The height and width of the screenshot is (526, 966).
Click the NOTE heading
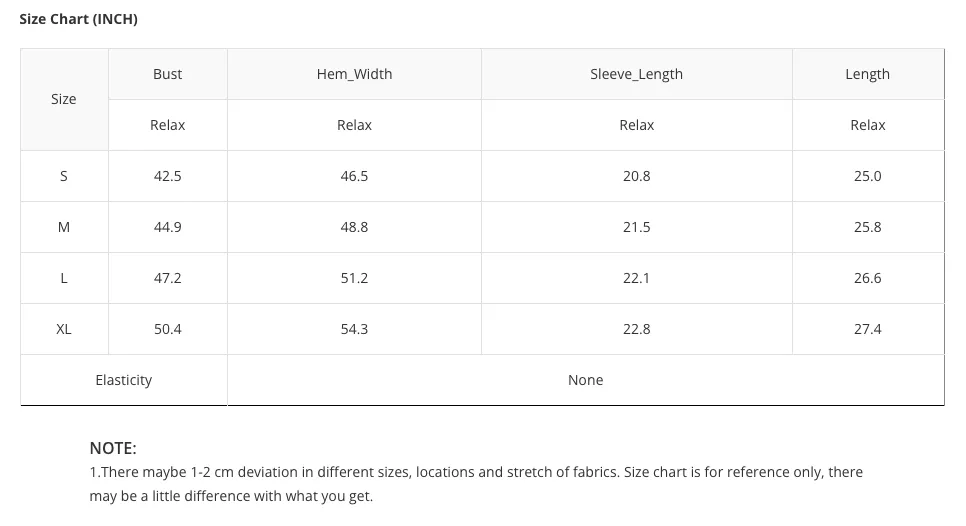[x=113, y=448]
